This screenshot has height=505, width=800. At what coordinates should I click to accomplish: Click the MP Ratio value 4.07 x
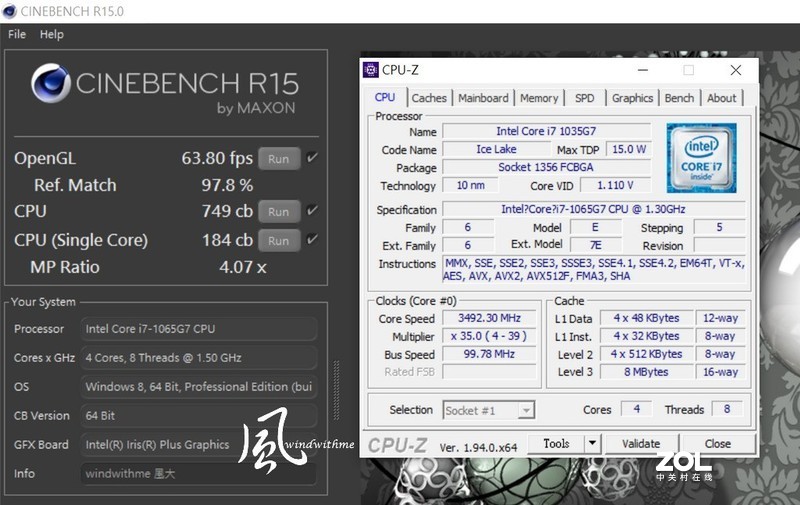242,267
